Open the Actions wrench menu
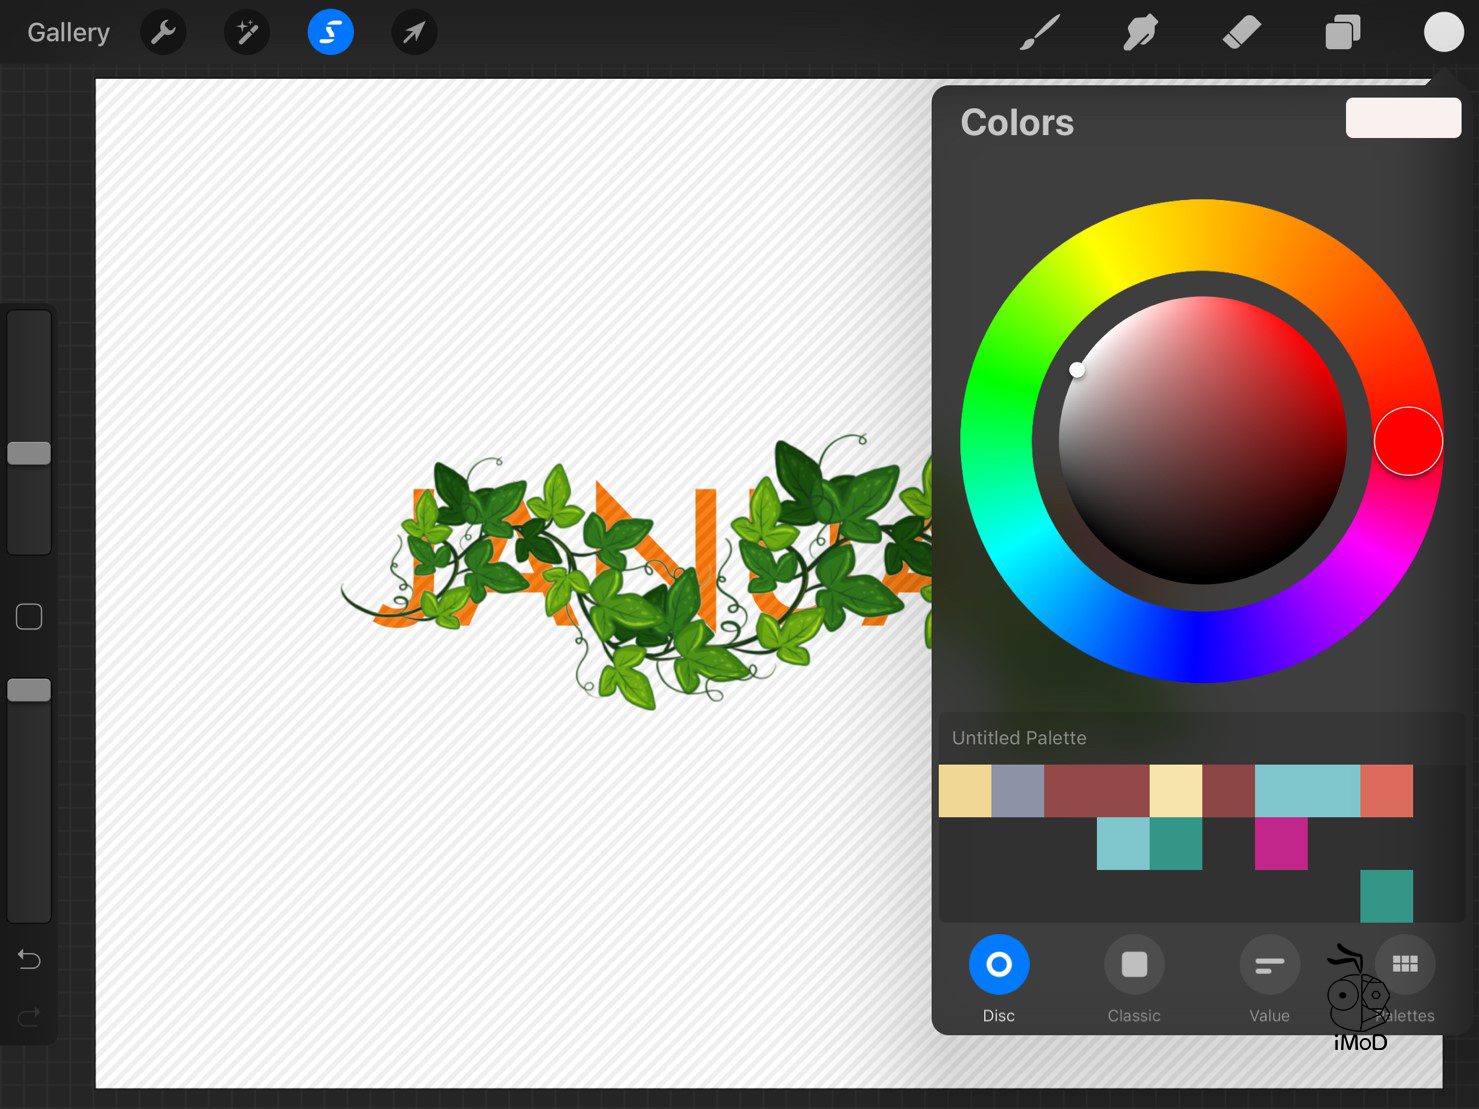 tap(163, 33)
